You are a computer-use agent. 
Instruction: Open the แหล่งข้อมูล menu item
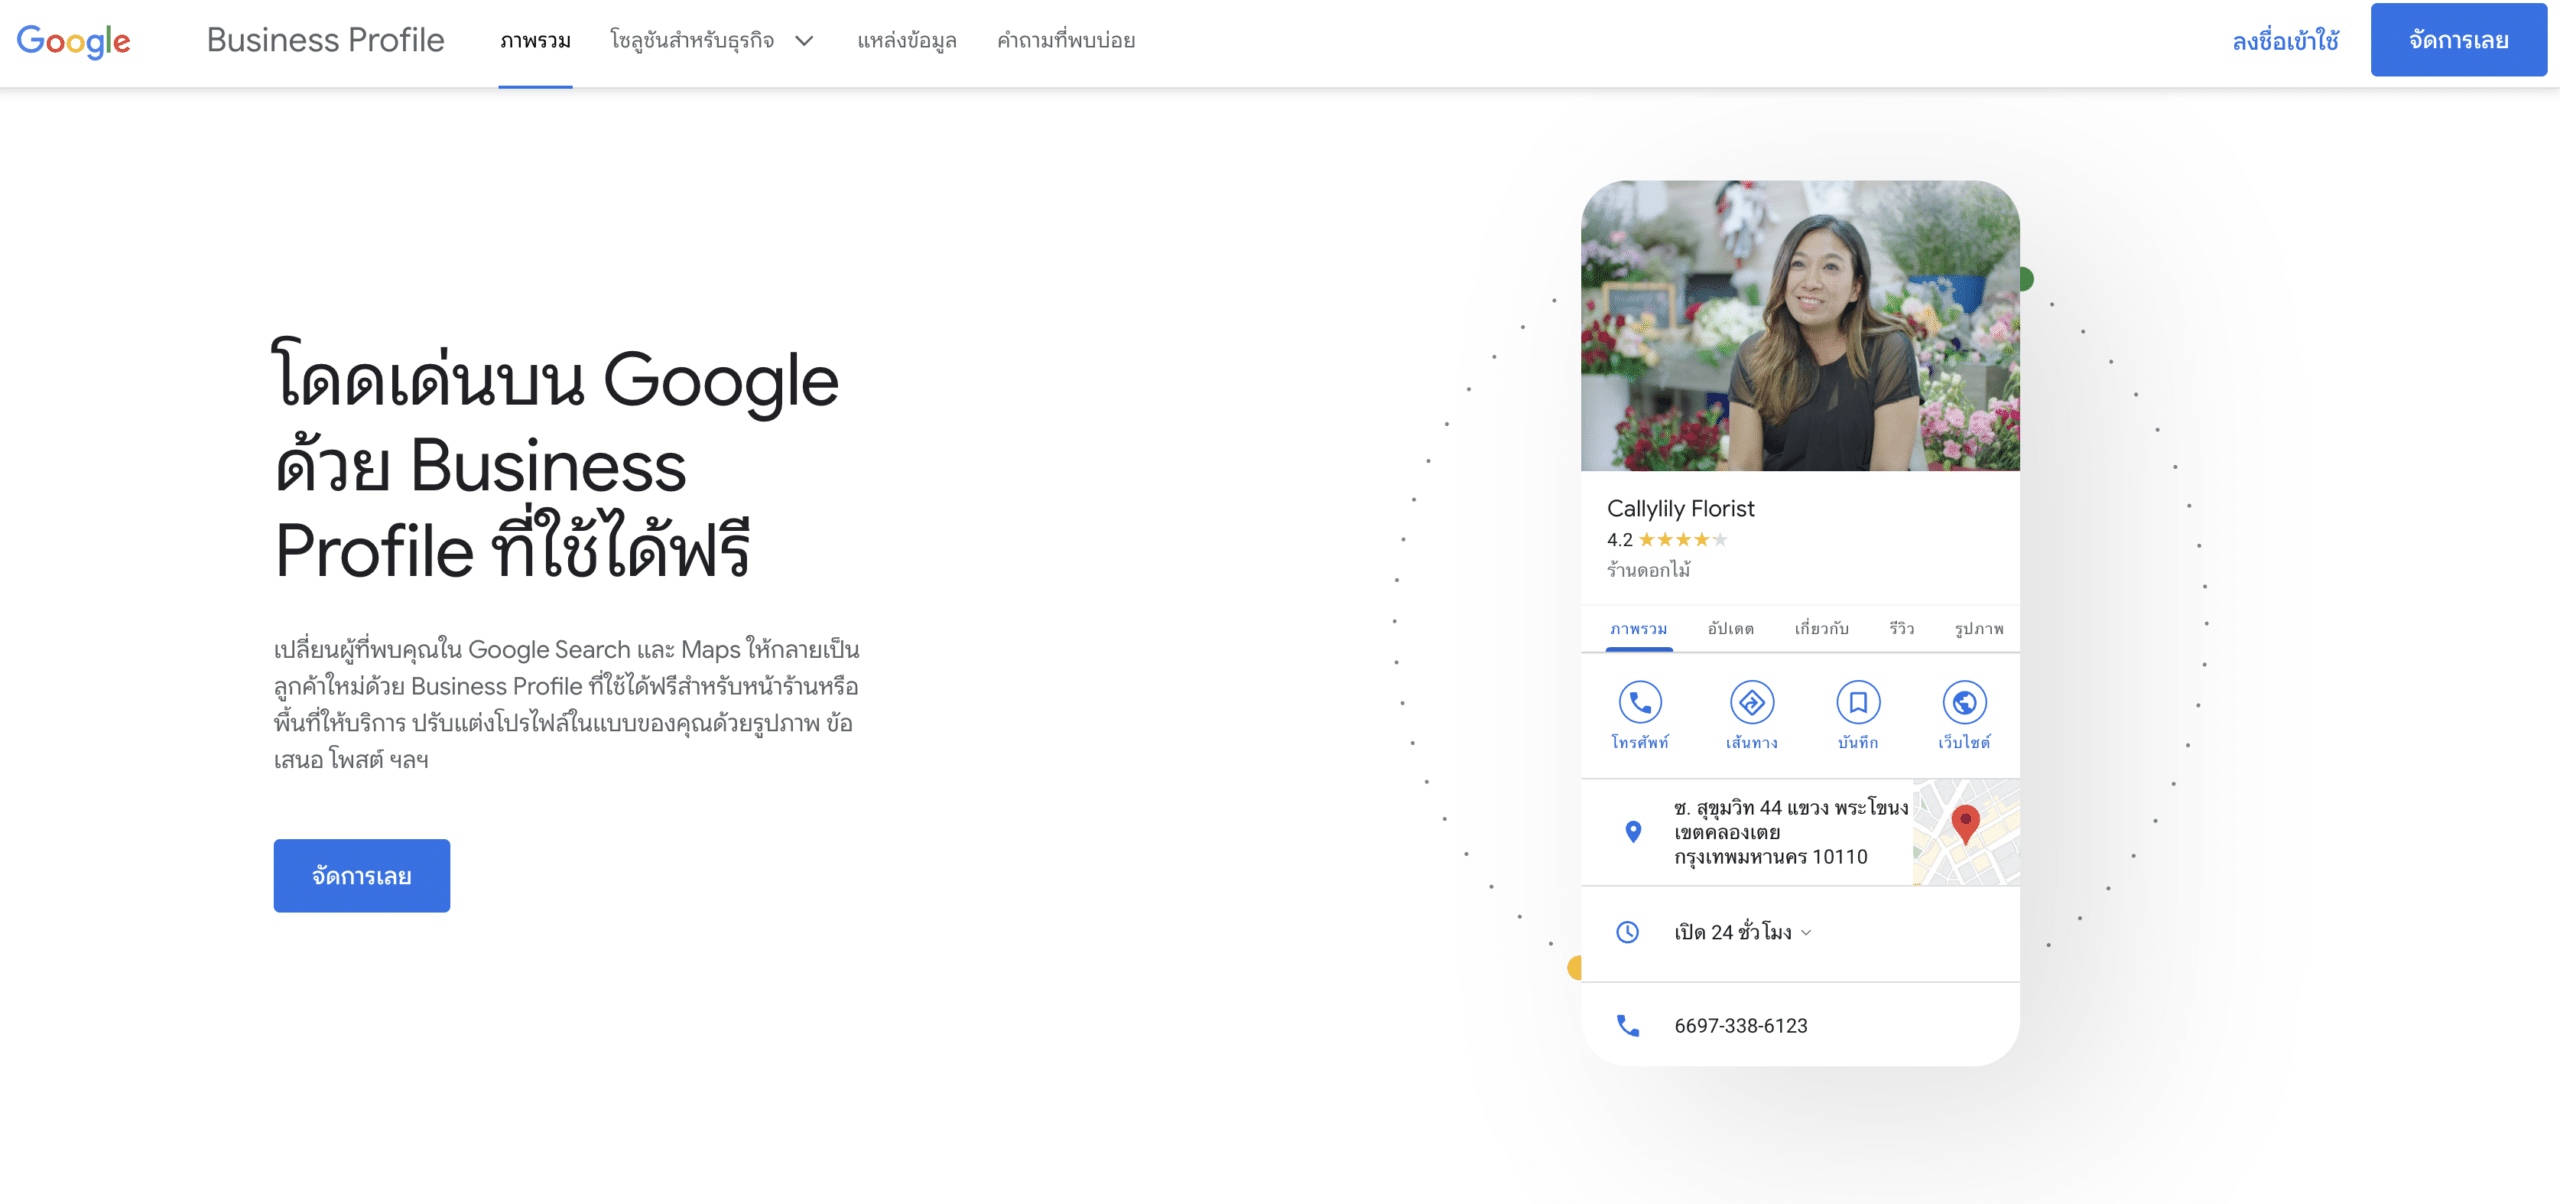(906, 41)
